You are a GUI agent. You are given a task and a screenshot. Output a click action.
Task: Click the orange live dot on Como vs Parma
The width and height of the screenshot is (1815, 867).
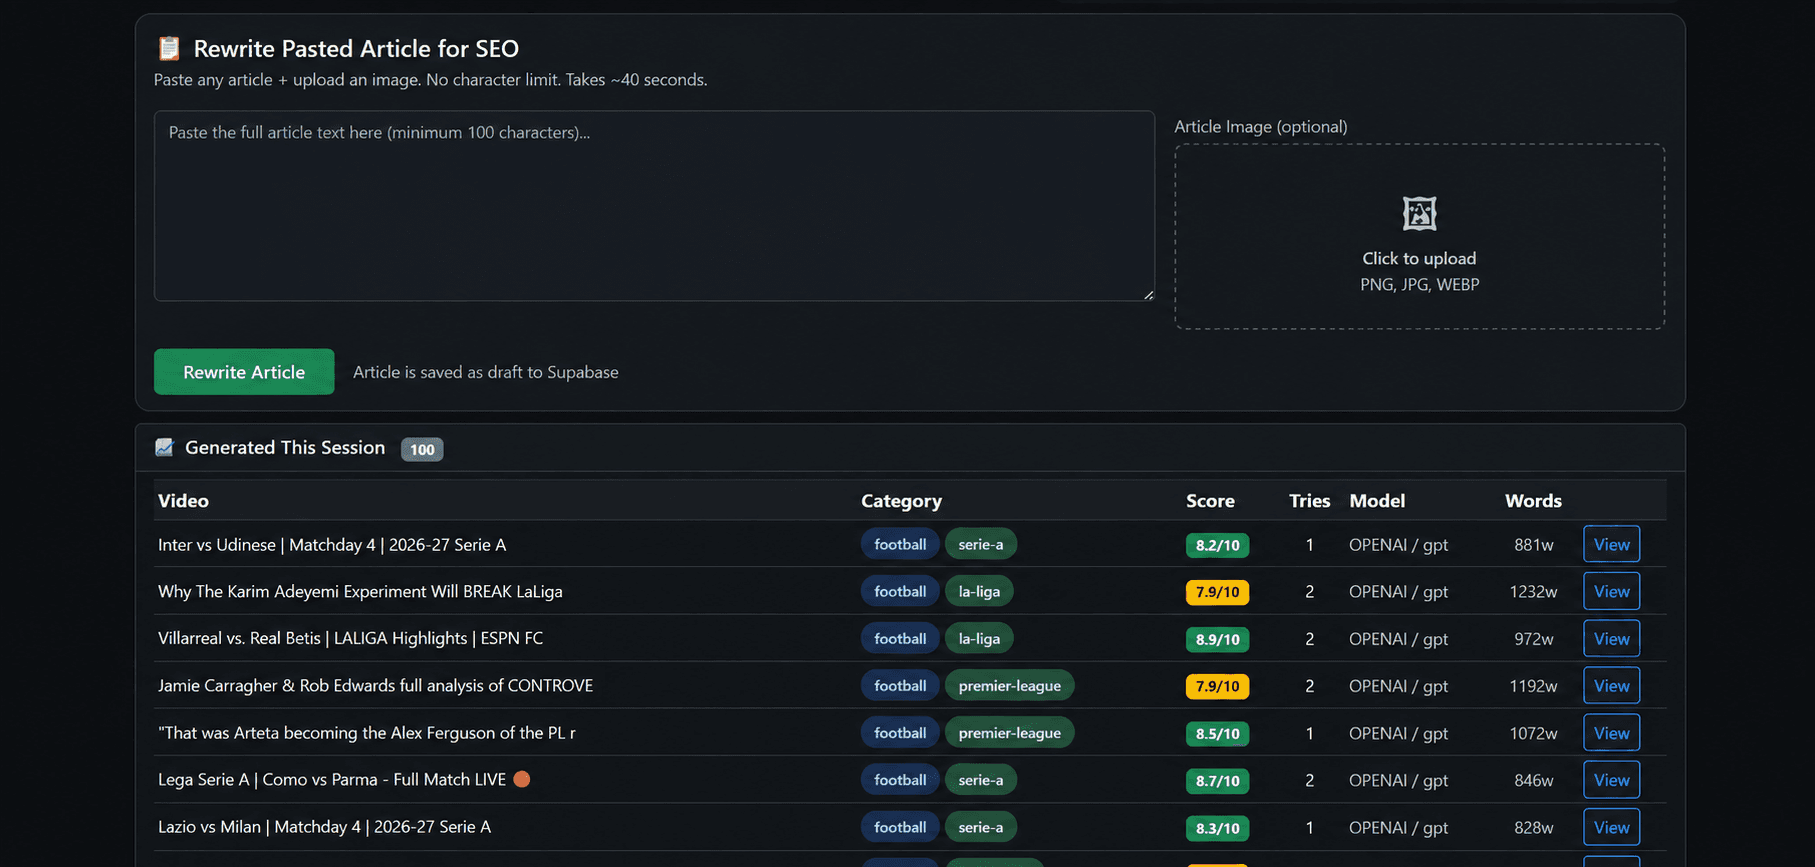522,779
